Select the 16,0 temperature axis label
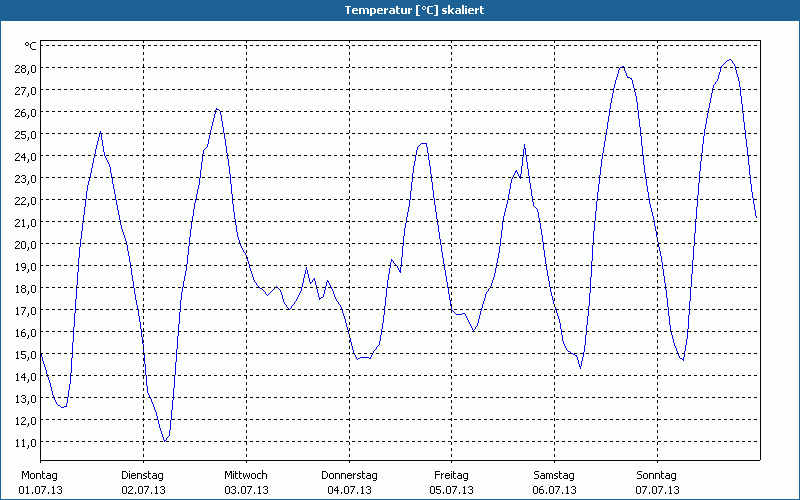Screen dimensions: 800x500 pyautogui.click(x=26, y=333)
